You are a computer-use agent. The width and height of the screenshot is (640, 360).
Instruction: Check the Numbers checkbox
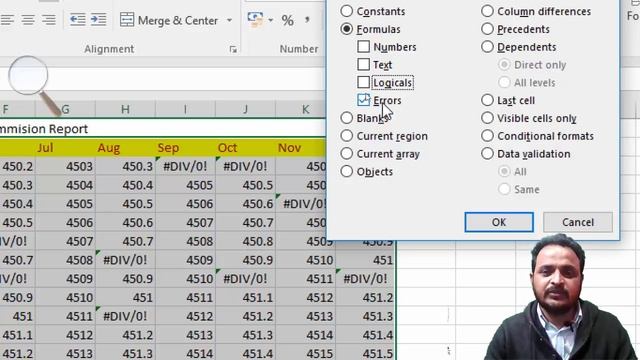pyautogui.click(x=363, y=47)
